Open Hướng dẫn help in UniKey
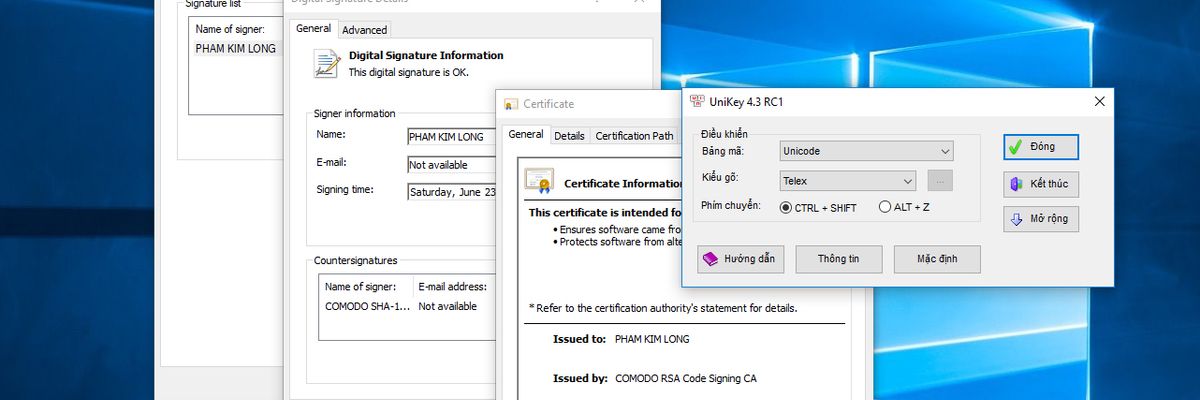The width and height of the screenshot is (1200, 400). pyautogui.click(x=740, y=259)
